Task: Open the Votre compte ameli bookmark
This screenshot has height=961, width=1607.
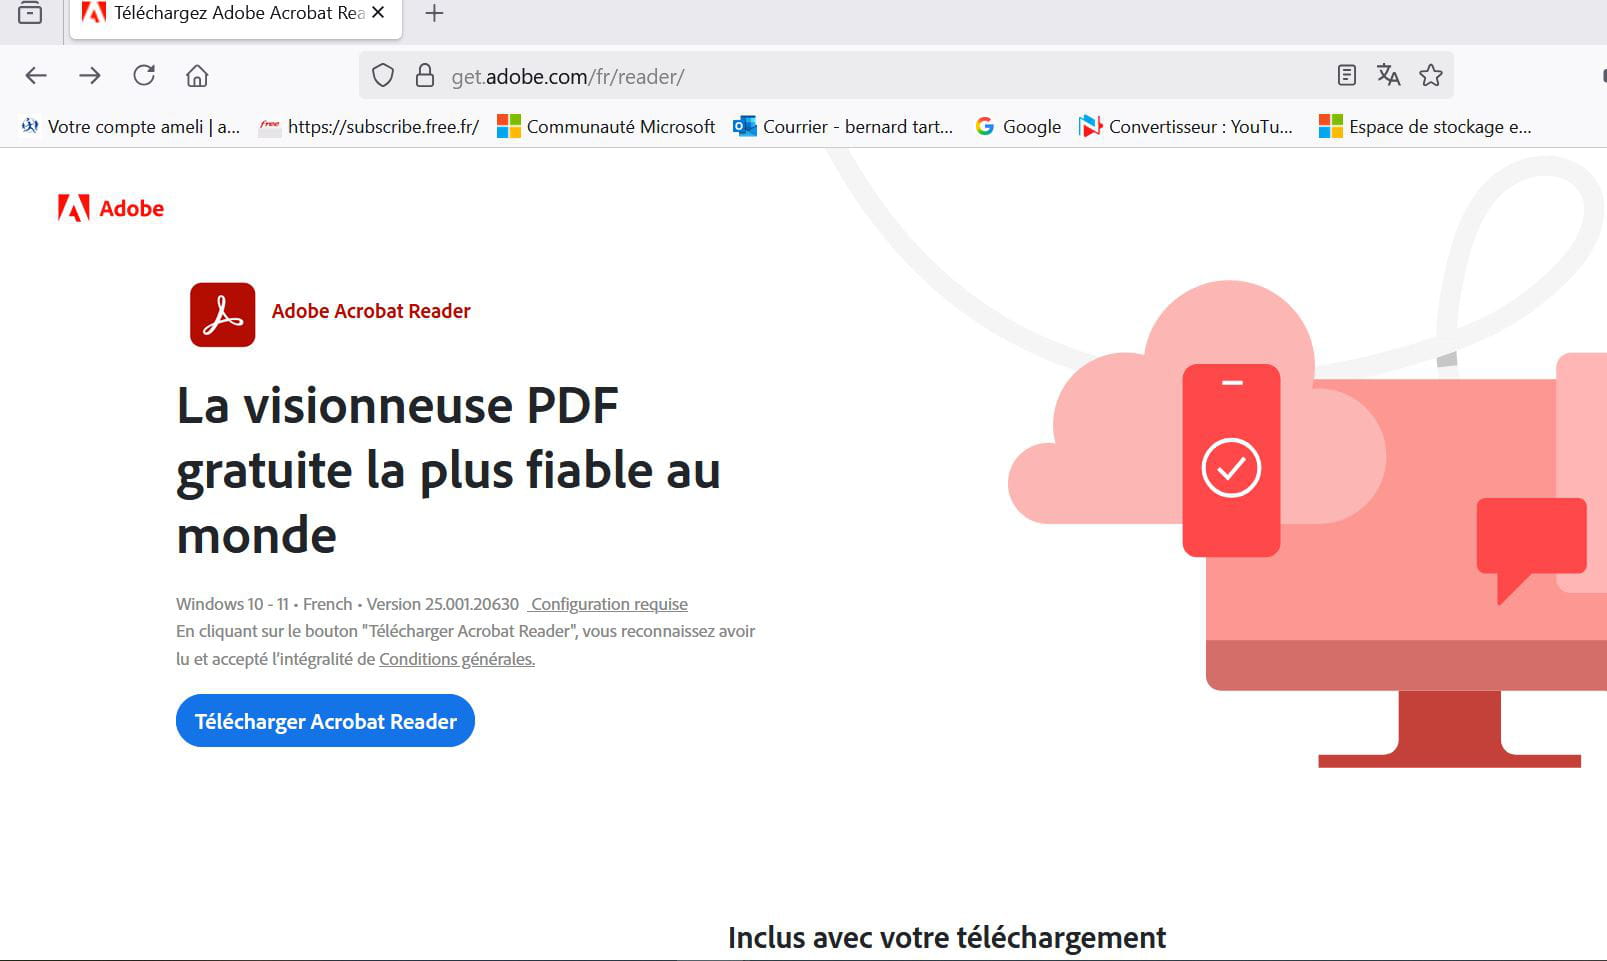Action: click(x=130, y=126)
